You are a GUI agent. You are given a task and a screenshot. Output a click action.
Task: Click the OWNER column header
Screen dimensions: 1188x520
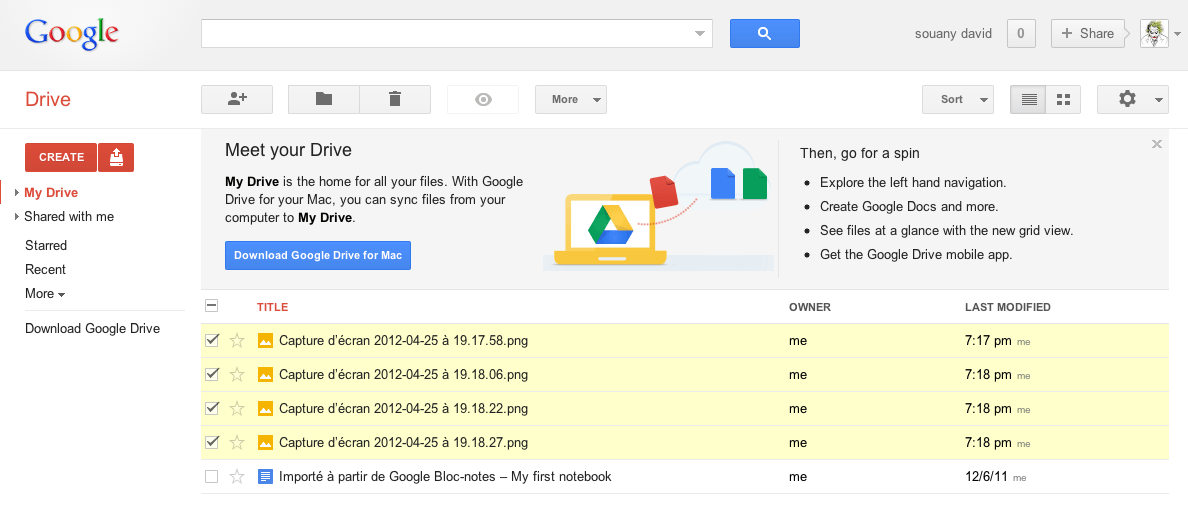point(810,307)
